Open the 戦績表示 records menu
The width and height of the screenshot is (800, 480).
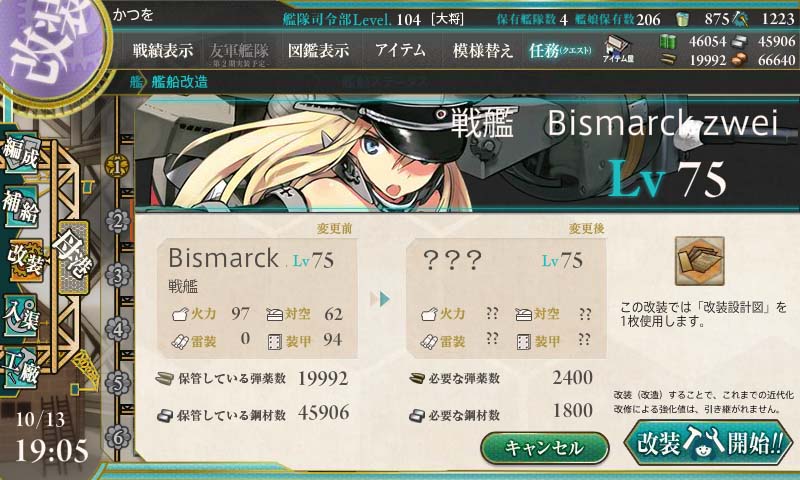click(163, 50)
